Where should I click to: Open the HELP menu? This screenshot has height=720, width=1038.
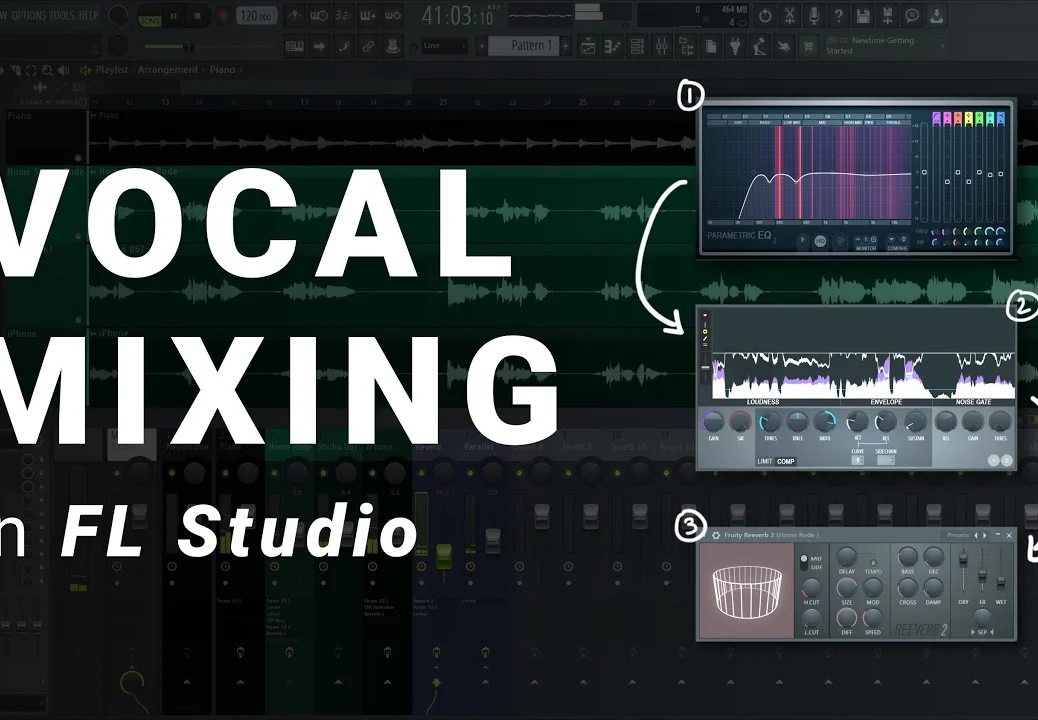[x=88, y=15]
